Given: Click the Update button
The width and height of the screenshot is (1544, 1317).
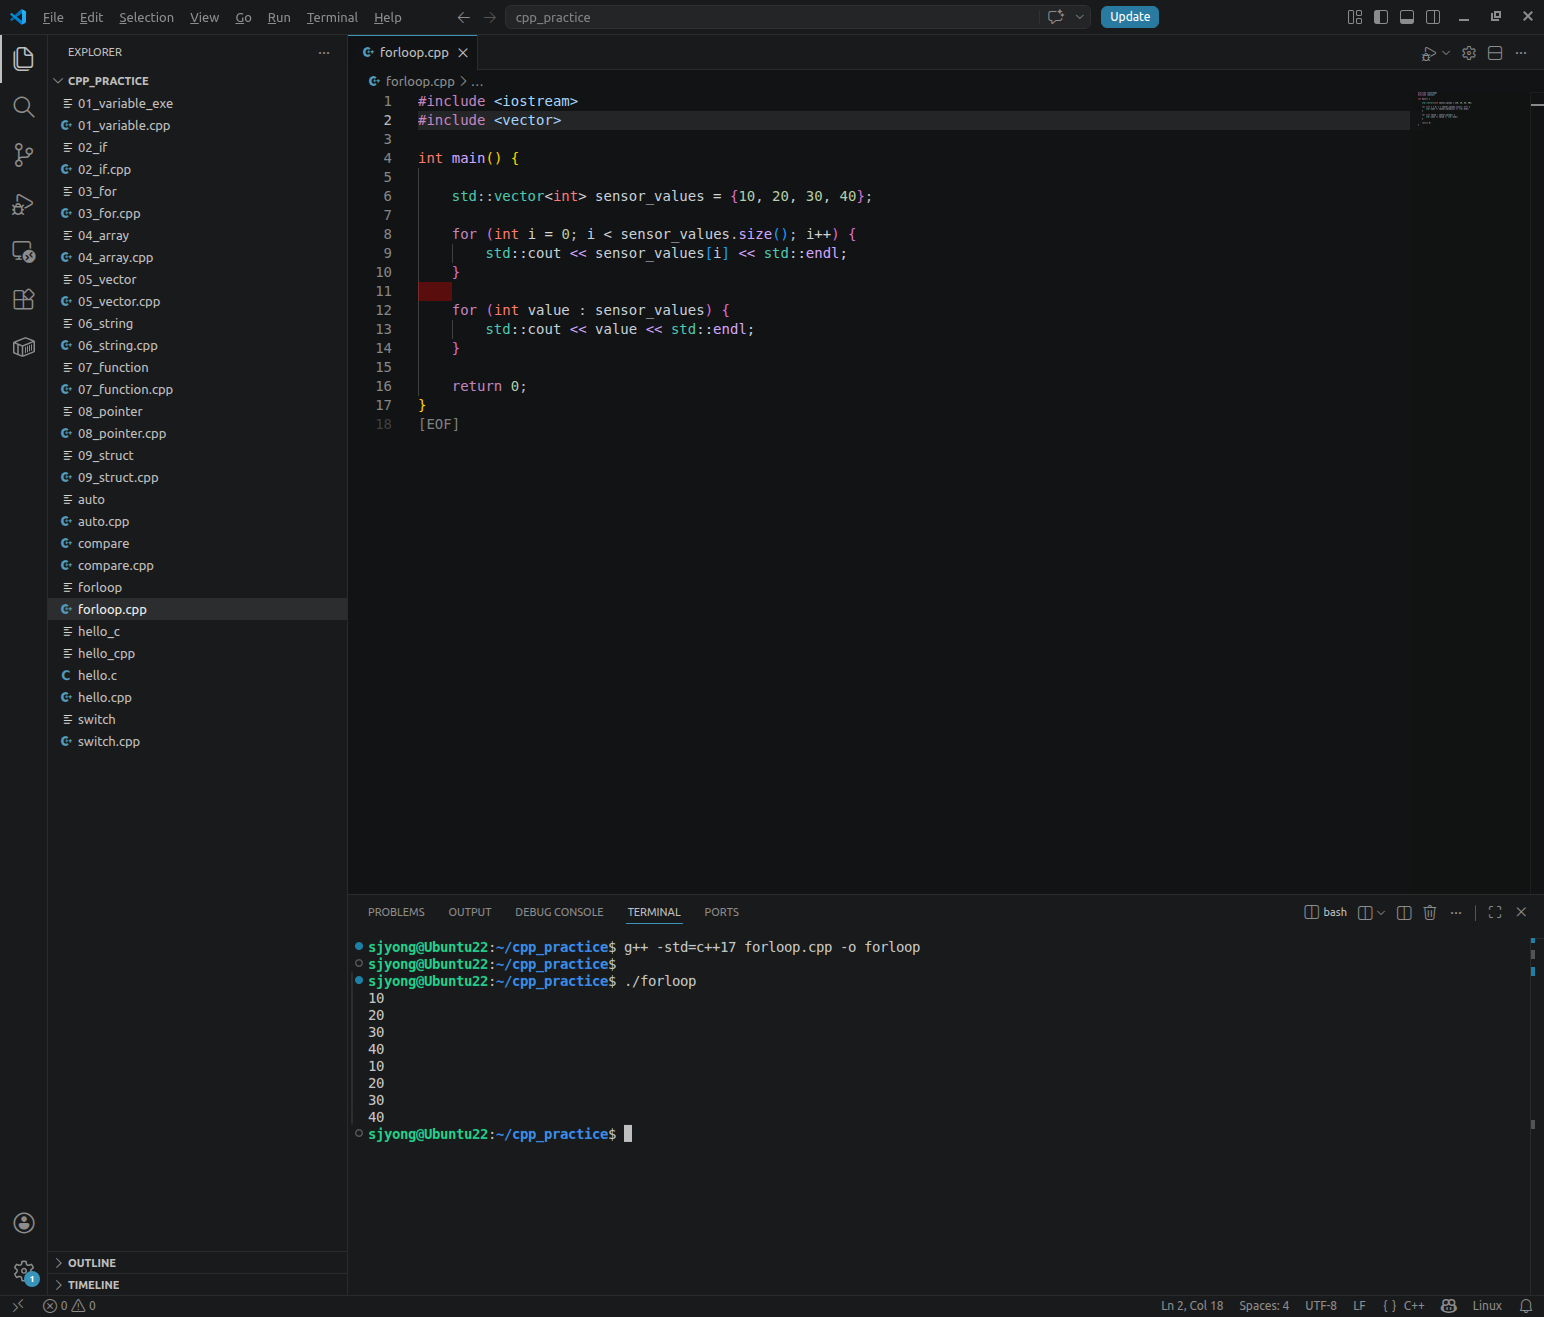Looking at the screenshot, I should 1130,17.
